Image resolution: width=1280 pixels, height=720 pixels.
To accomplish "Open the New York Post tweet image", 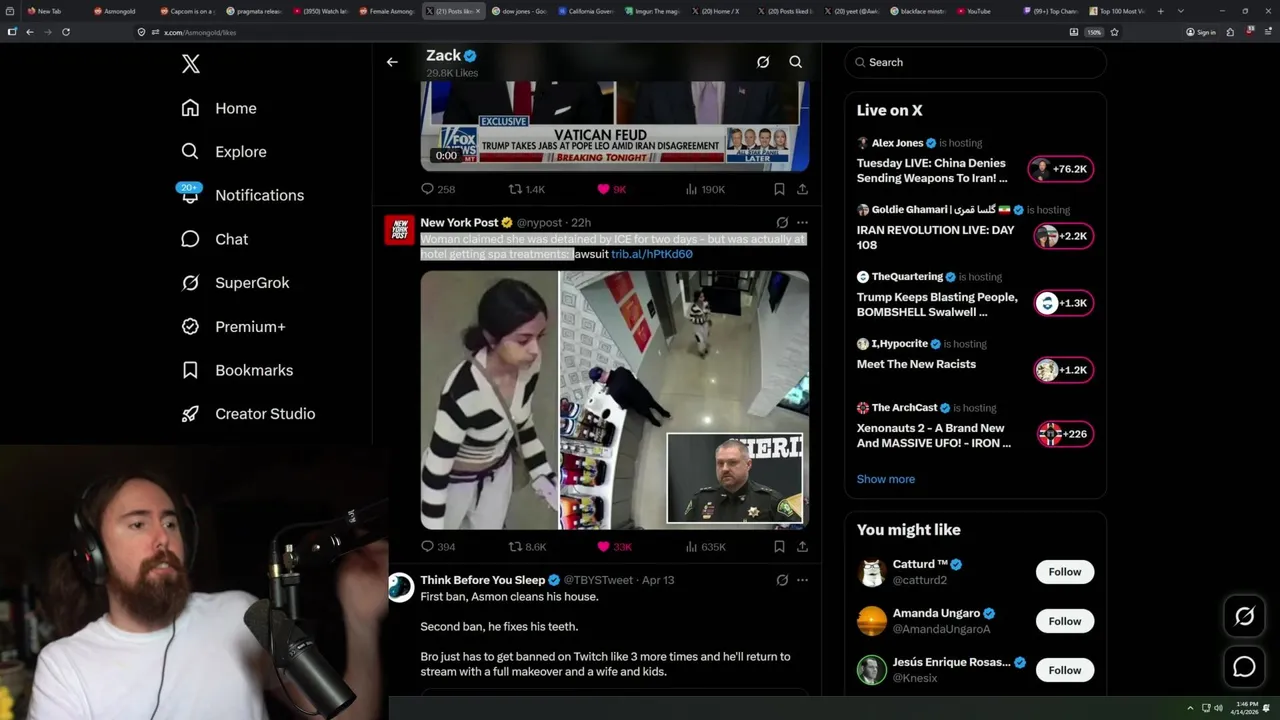I will click(x=614, y=400).
